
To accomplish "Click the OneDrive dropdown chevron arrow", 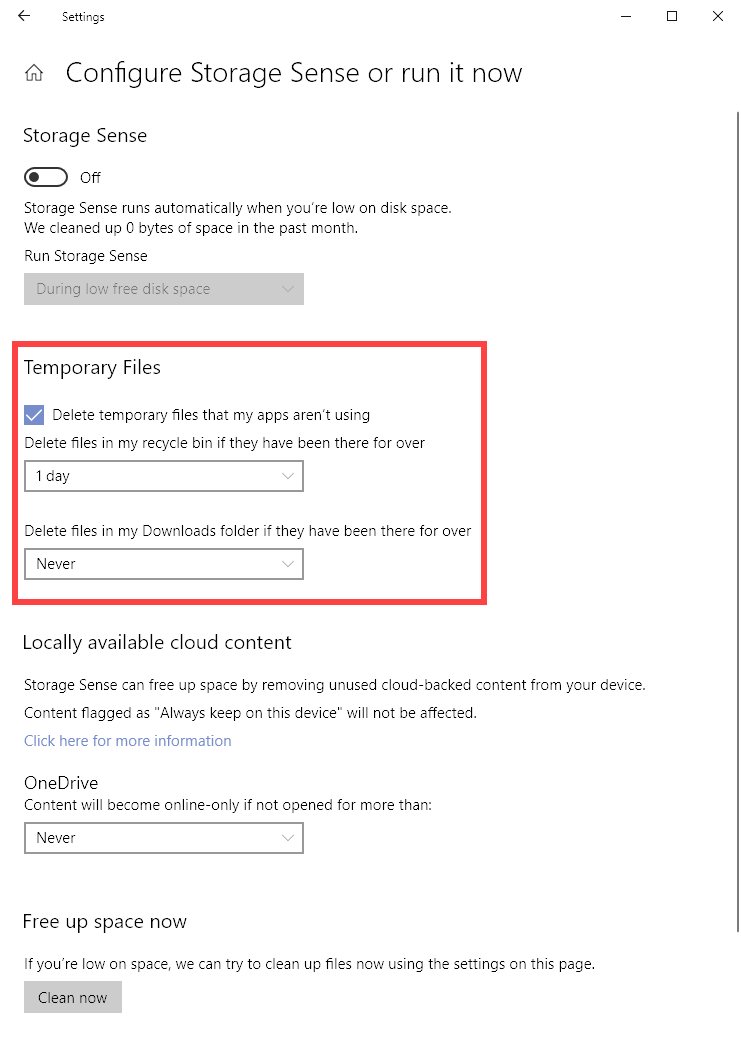I will point(288,838).
